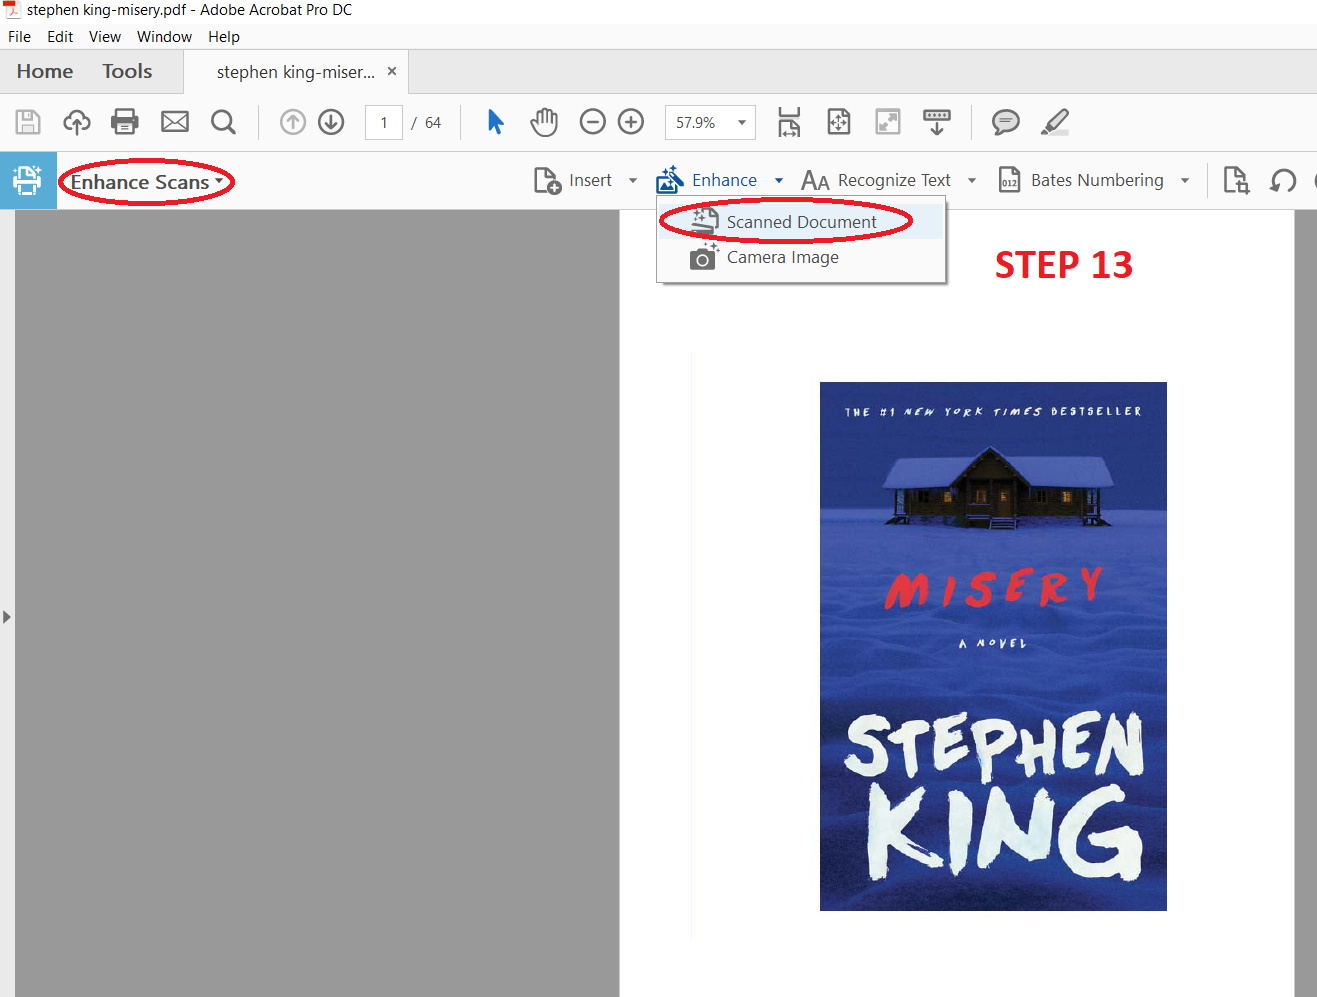
Task: Click the zoom in plus icon
Action: [631, 122]
